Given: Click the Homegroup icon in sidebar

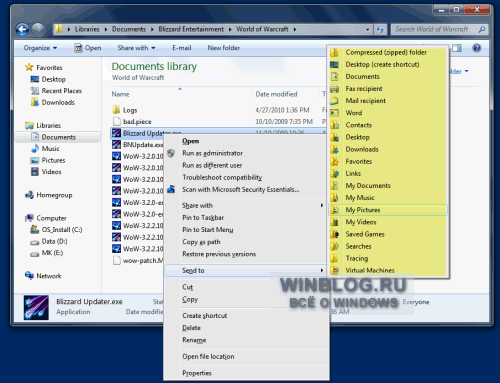Looking at the screenshot, I should tap(29, 195).
